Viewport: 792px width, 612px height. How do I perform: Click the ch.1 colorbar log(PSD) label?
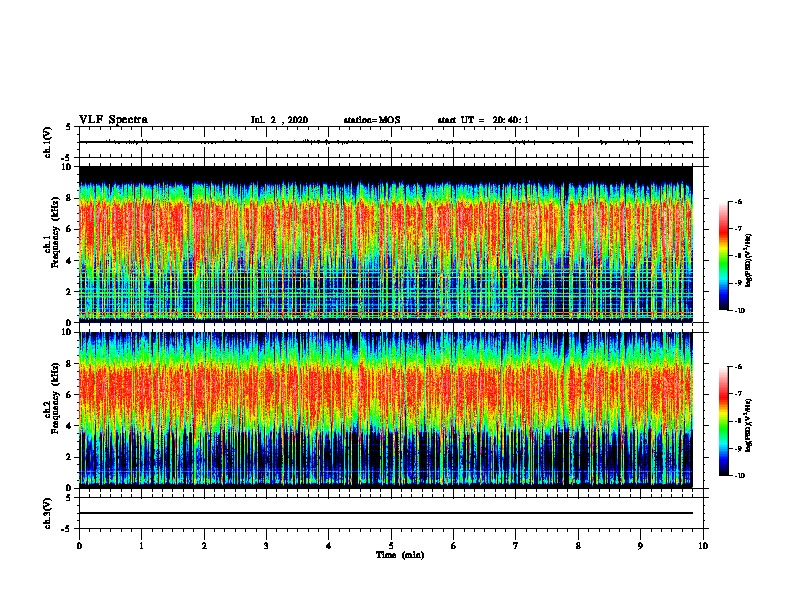point(749,261)
